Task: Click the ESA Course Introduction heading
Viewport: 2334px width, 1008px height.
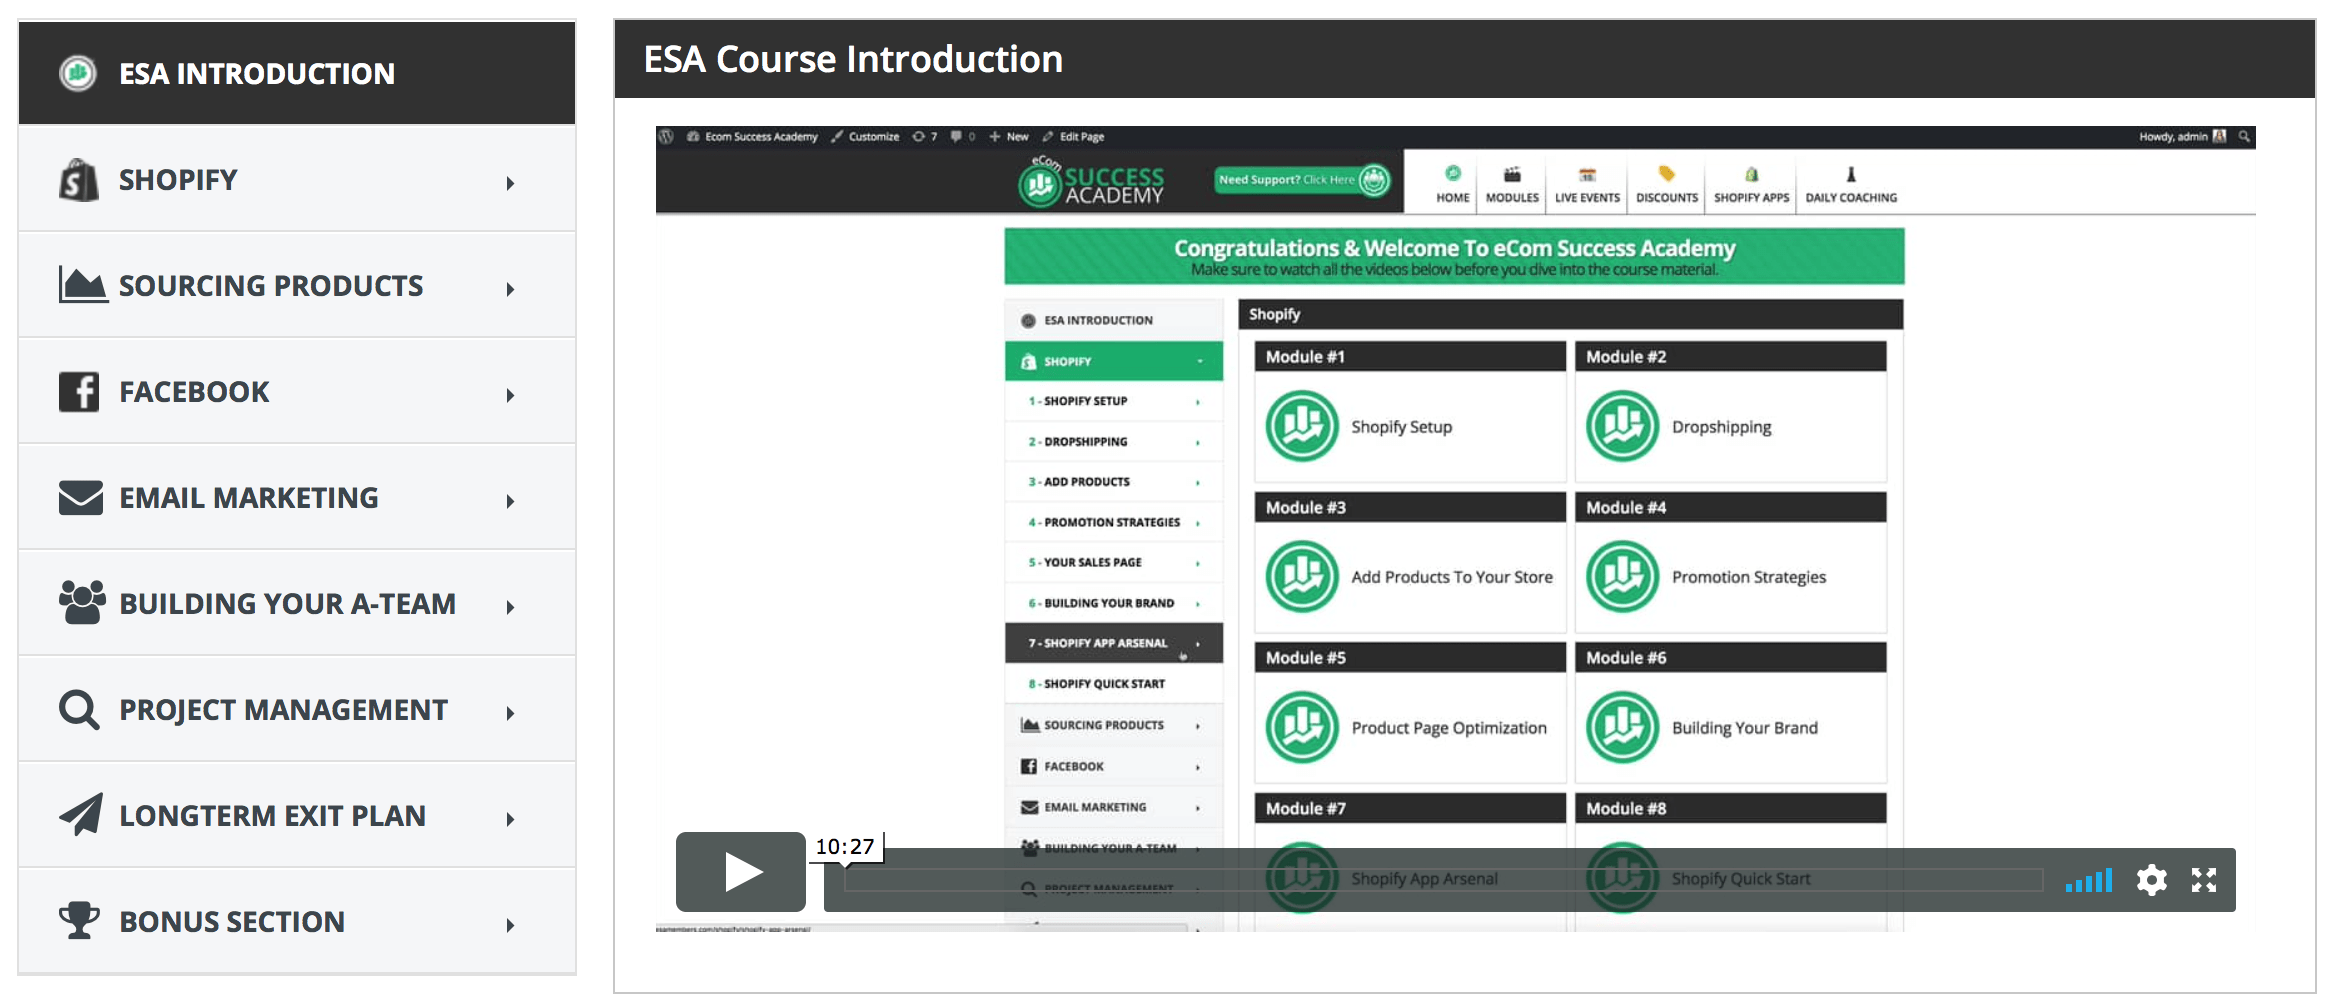Action: pyautogui.click(x=853, y=59)
